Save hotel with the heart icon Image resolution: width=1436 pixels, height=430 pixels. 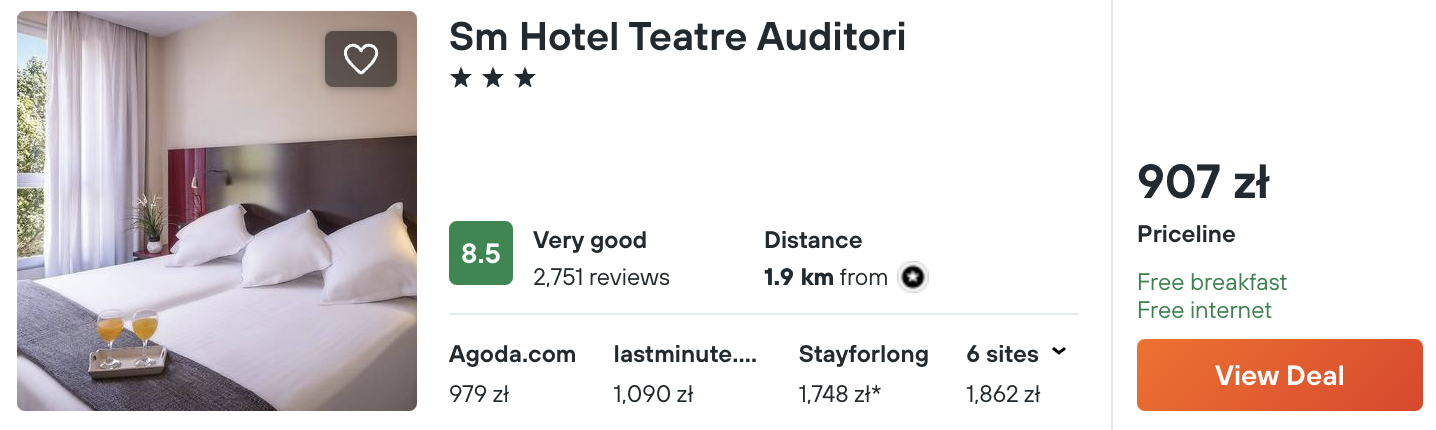(x=361, y=59)
